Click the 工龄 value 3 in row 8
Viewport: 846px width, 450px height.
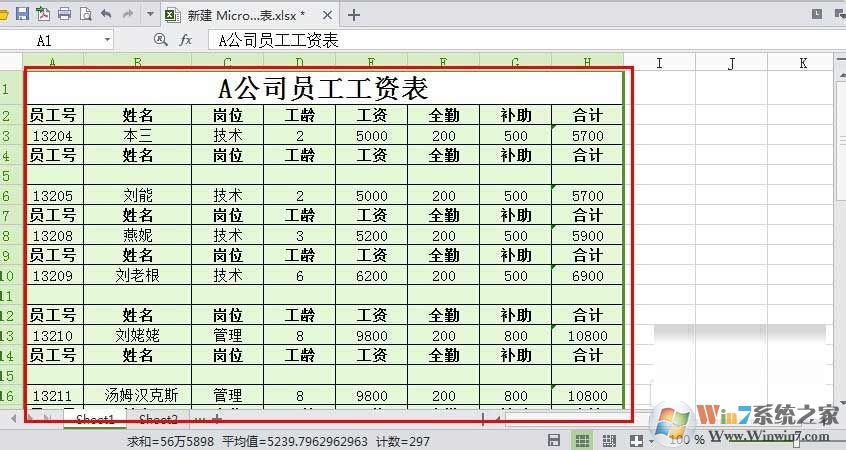tap(299, 235)
